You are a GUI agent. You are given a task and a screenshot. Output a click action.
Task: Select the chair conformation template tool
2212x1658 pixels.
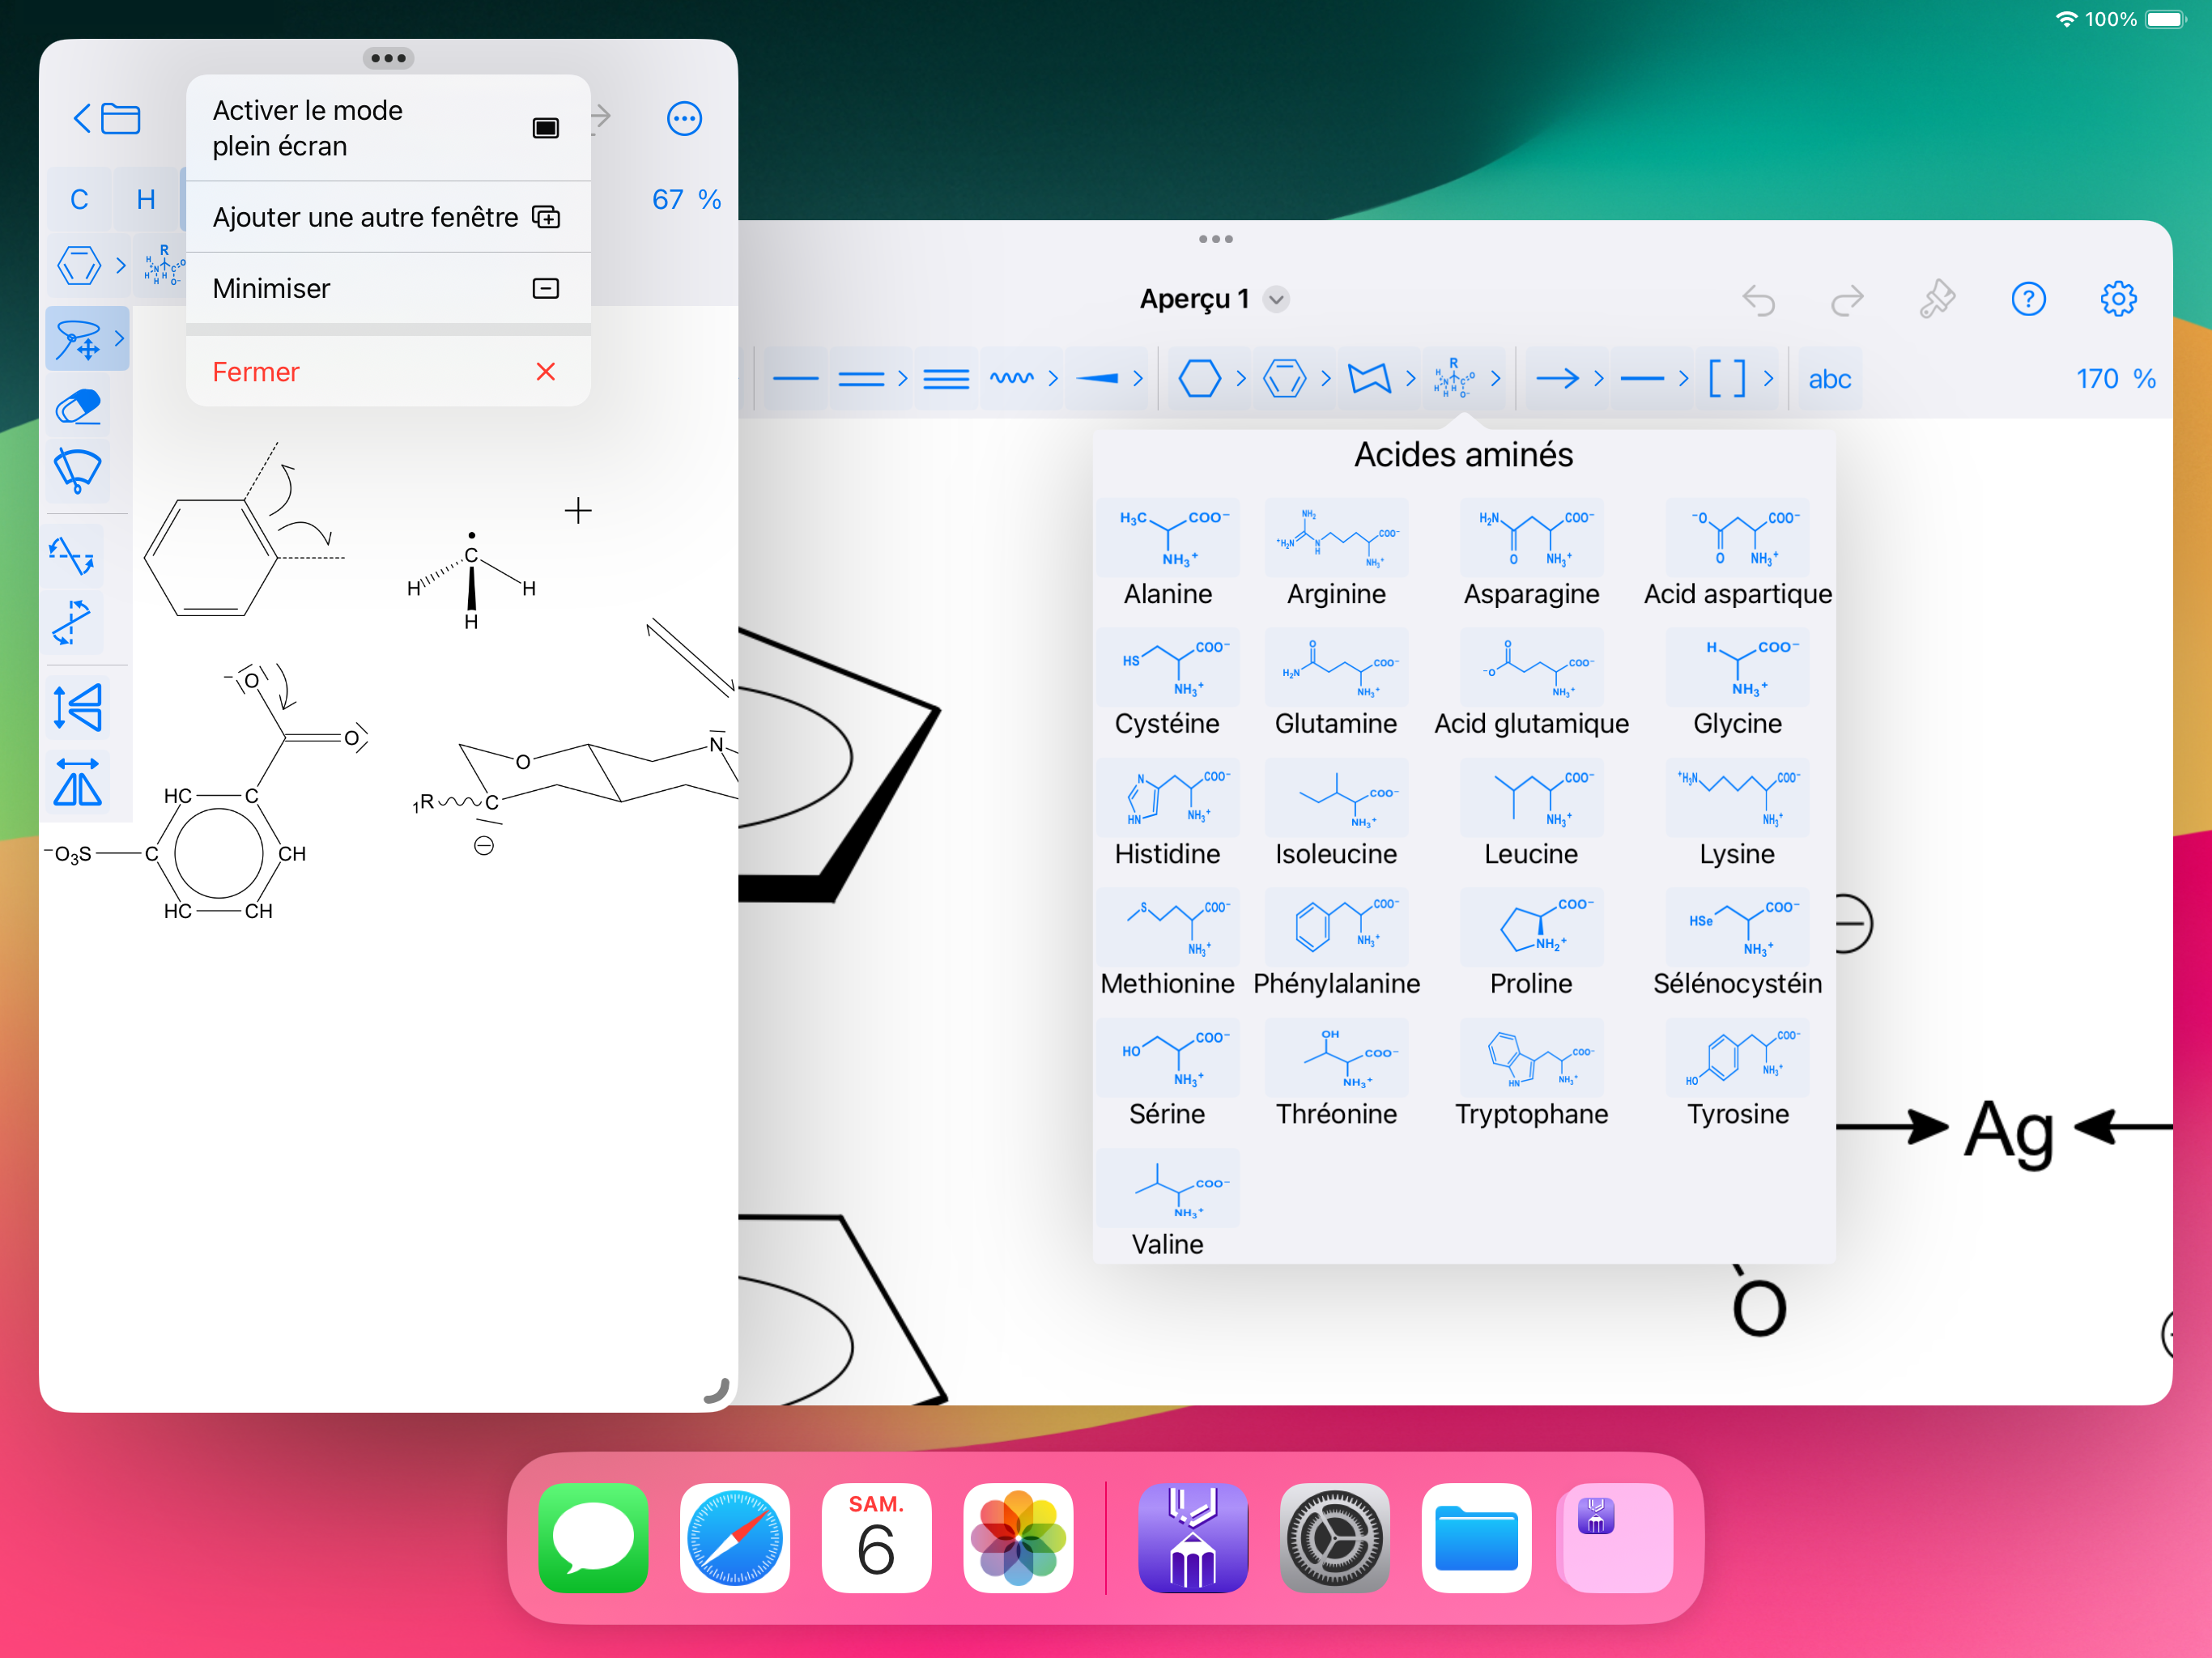[1370, 379]
